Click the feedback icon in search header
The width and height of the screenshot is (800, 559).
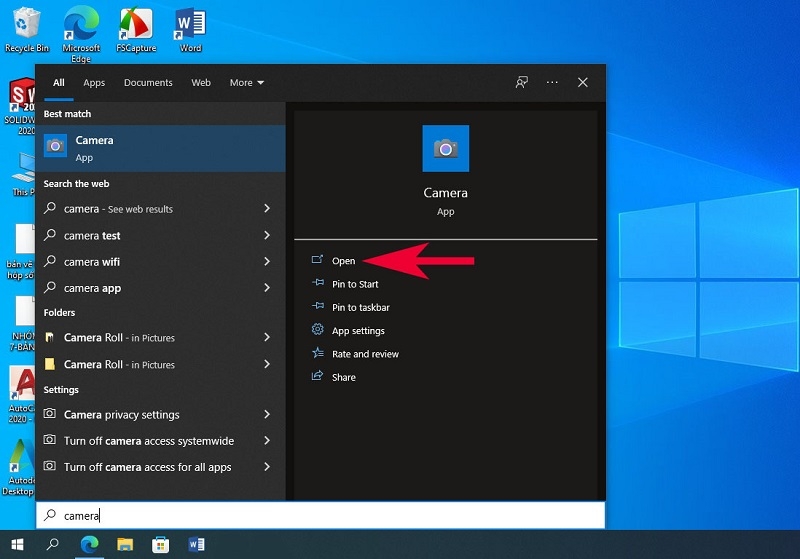click(521, 83)
